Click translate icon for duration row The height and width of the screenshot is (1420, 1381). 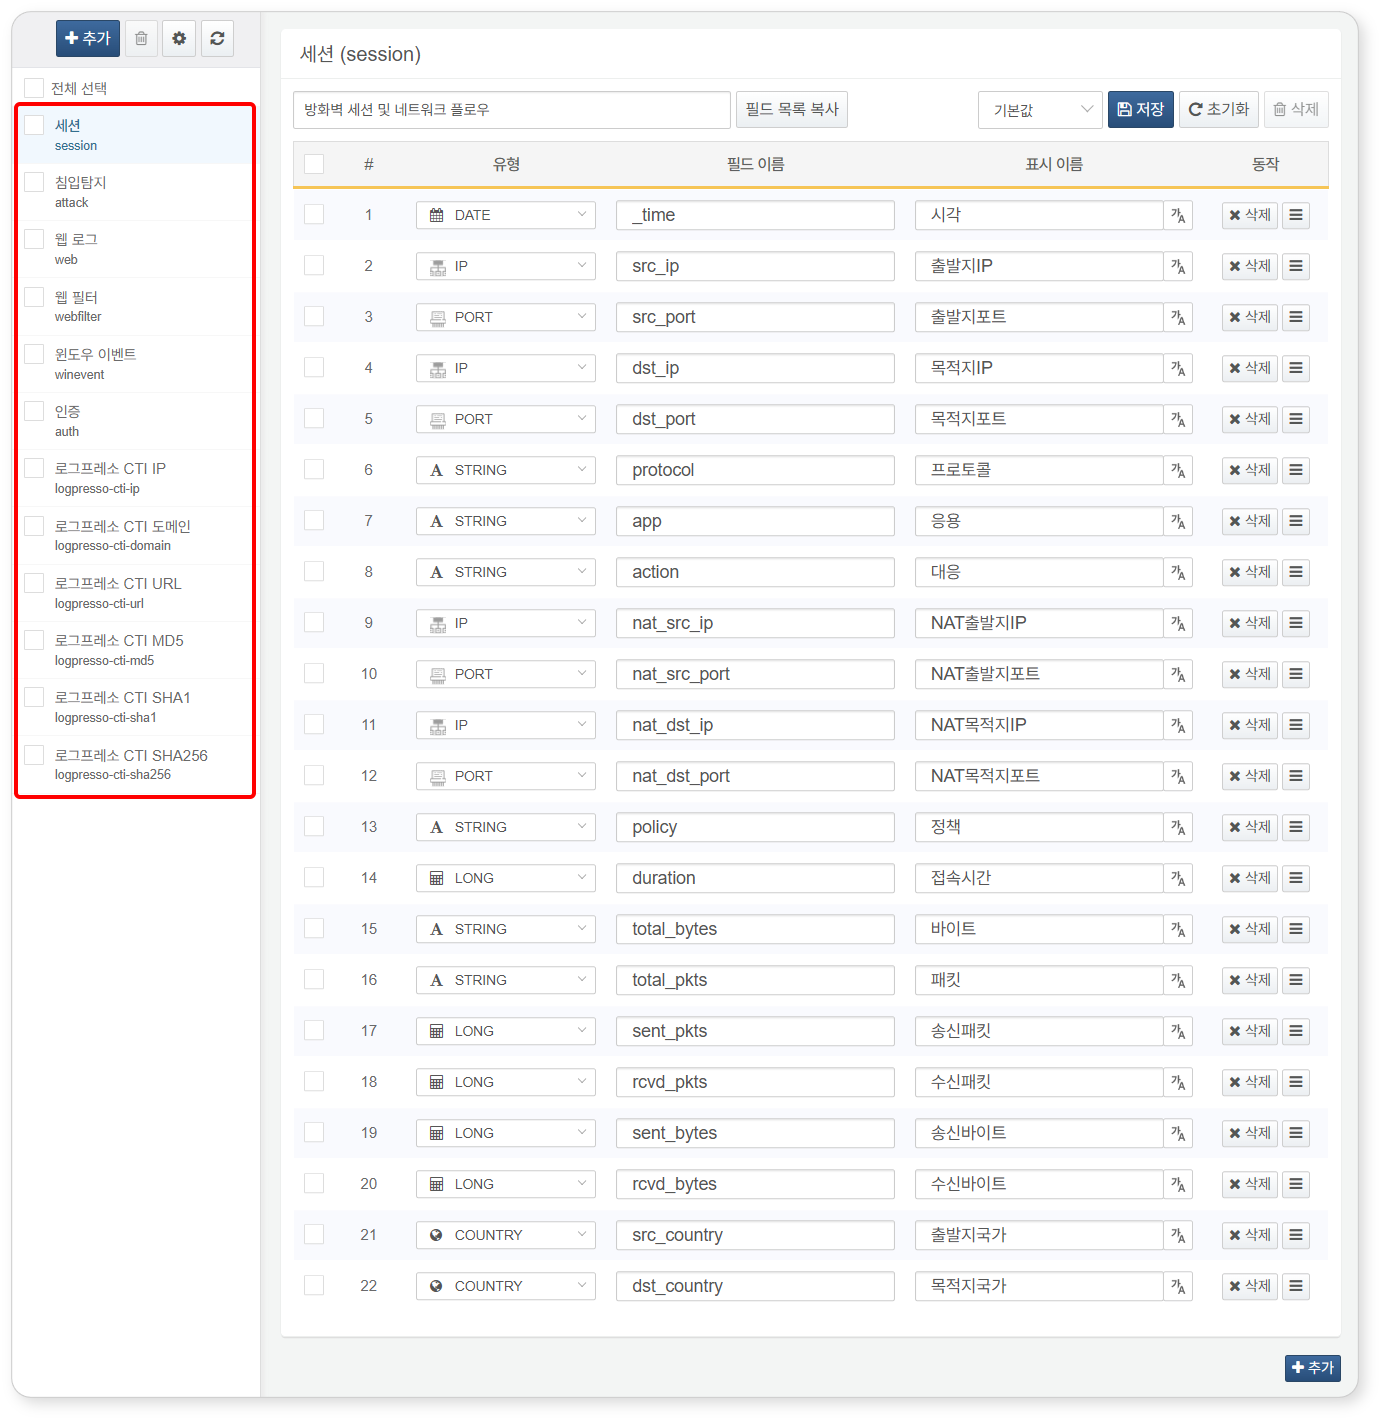click(1178, 878)
